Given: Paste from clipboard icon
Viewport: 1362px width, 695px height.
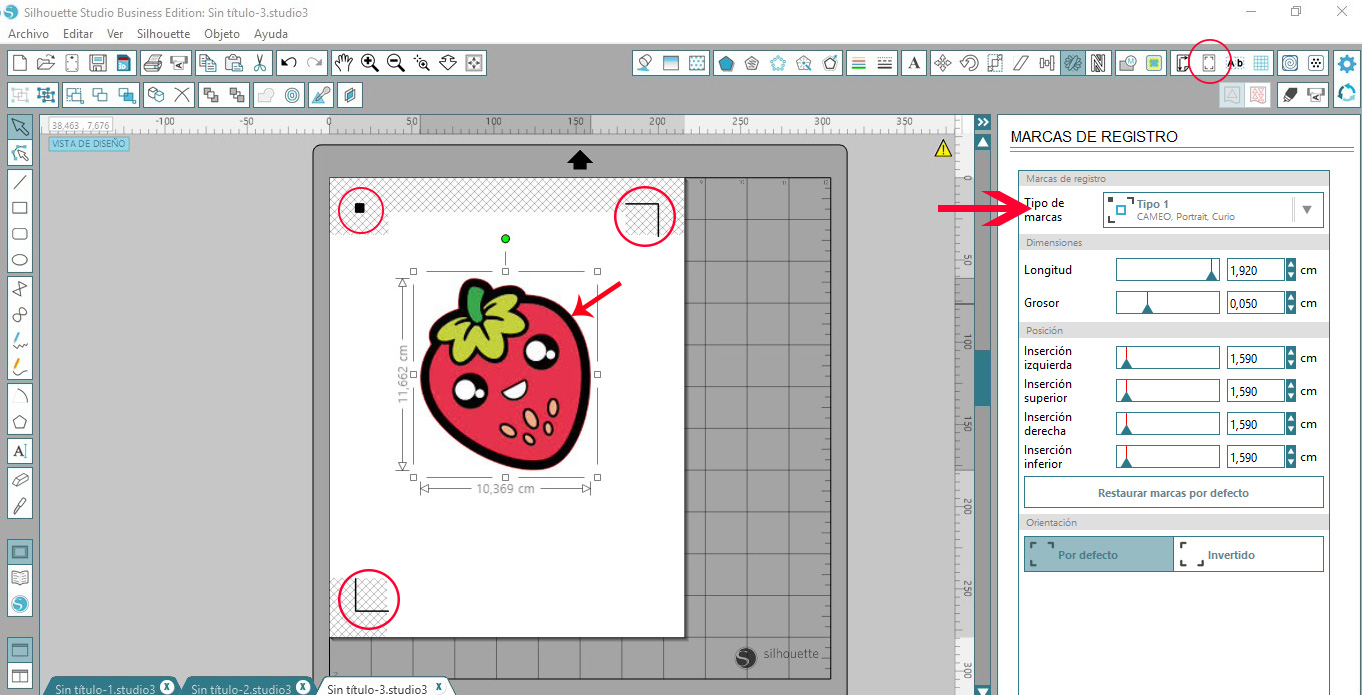Looking at the screenshot, I should (x=233, y=63).
